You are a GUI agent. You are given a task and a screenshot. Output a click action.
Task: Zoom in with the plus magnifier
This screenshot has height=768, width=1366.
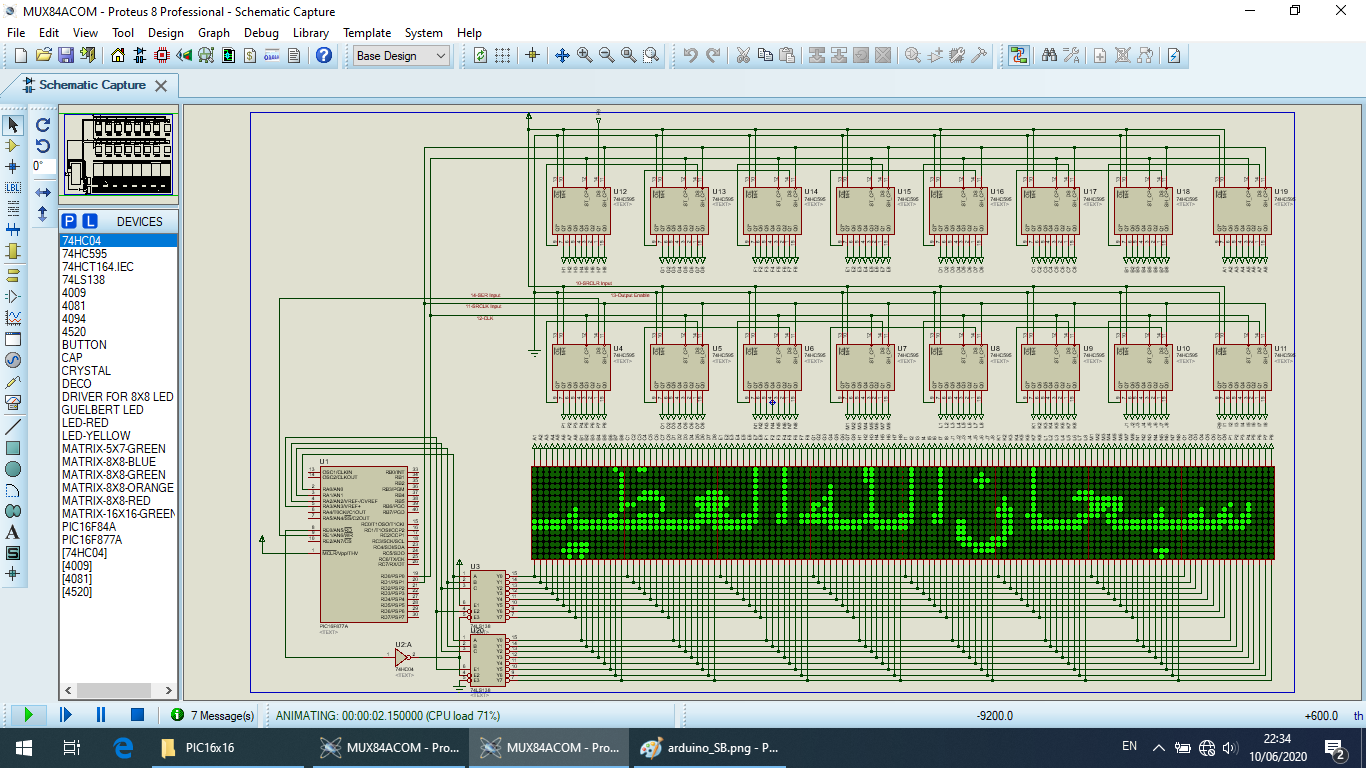coord(584,56)
